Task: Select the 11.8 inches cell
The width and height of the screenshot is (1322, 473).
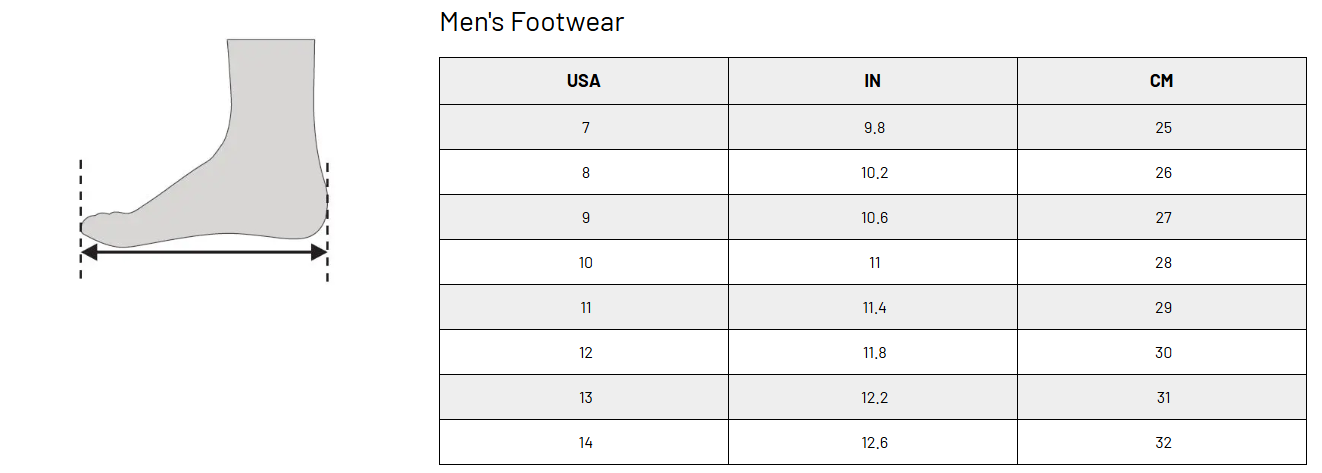Action: (x=873, y=353)
